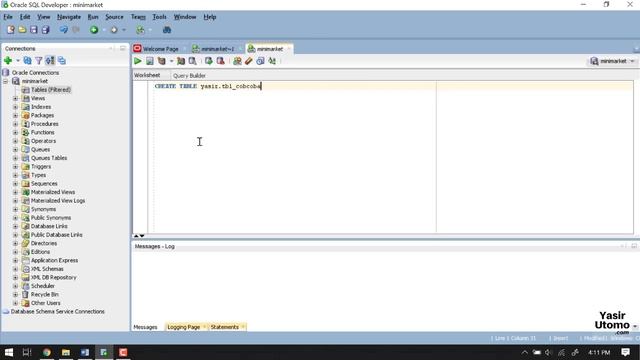
Task: Open File Explorer from the taskbar
Action: tap(66, 352)
